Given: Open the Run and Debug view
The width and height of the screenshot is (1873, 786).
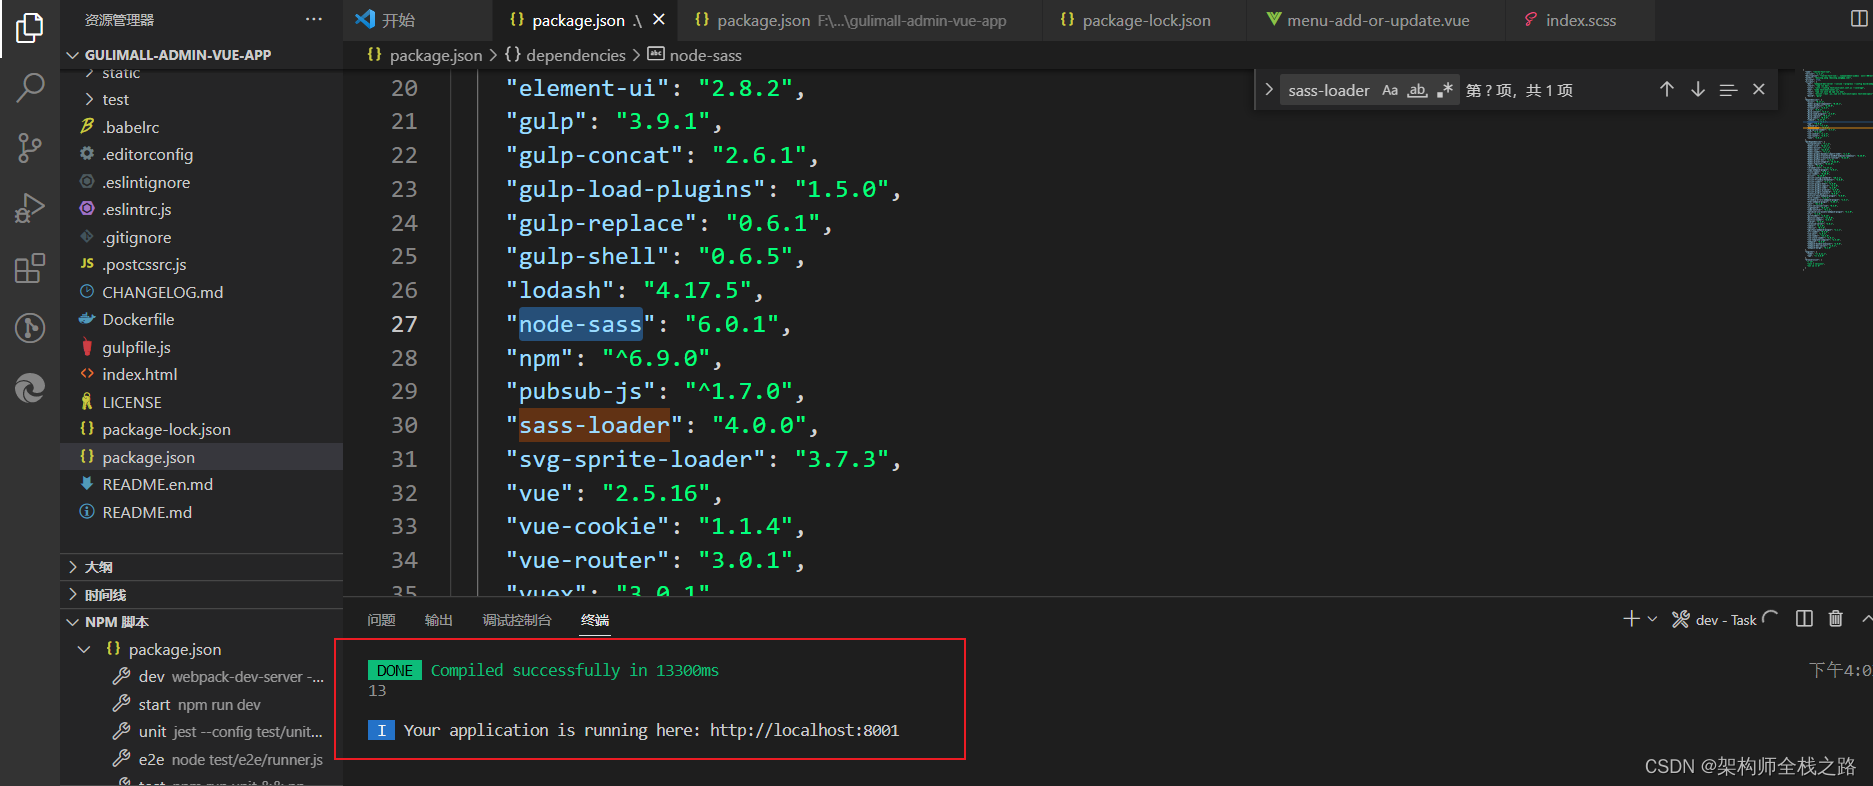Looking at the screenshot, I should coord(30,208).
